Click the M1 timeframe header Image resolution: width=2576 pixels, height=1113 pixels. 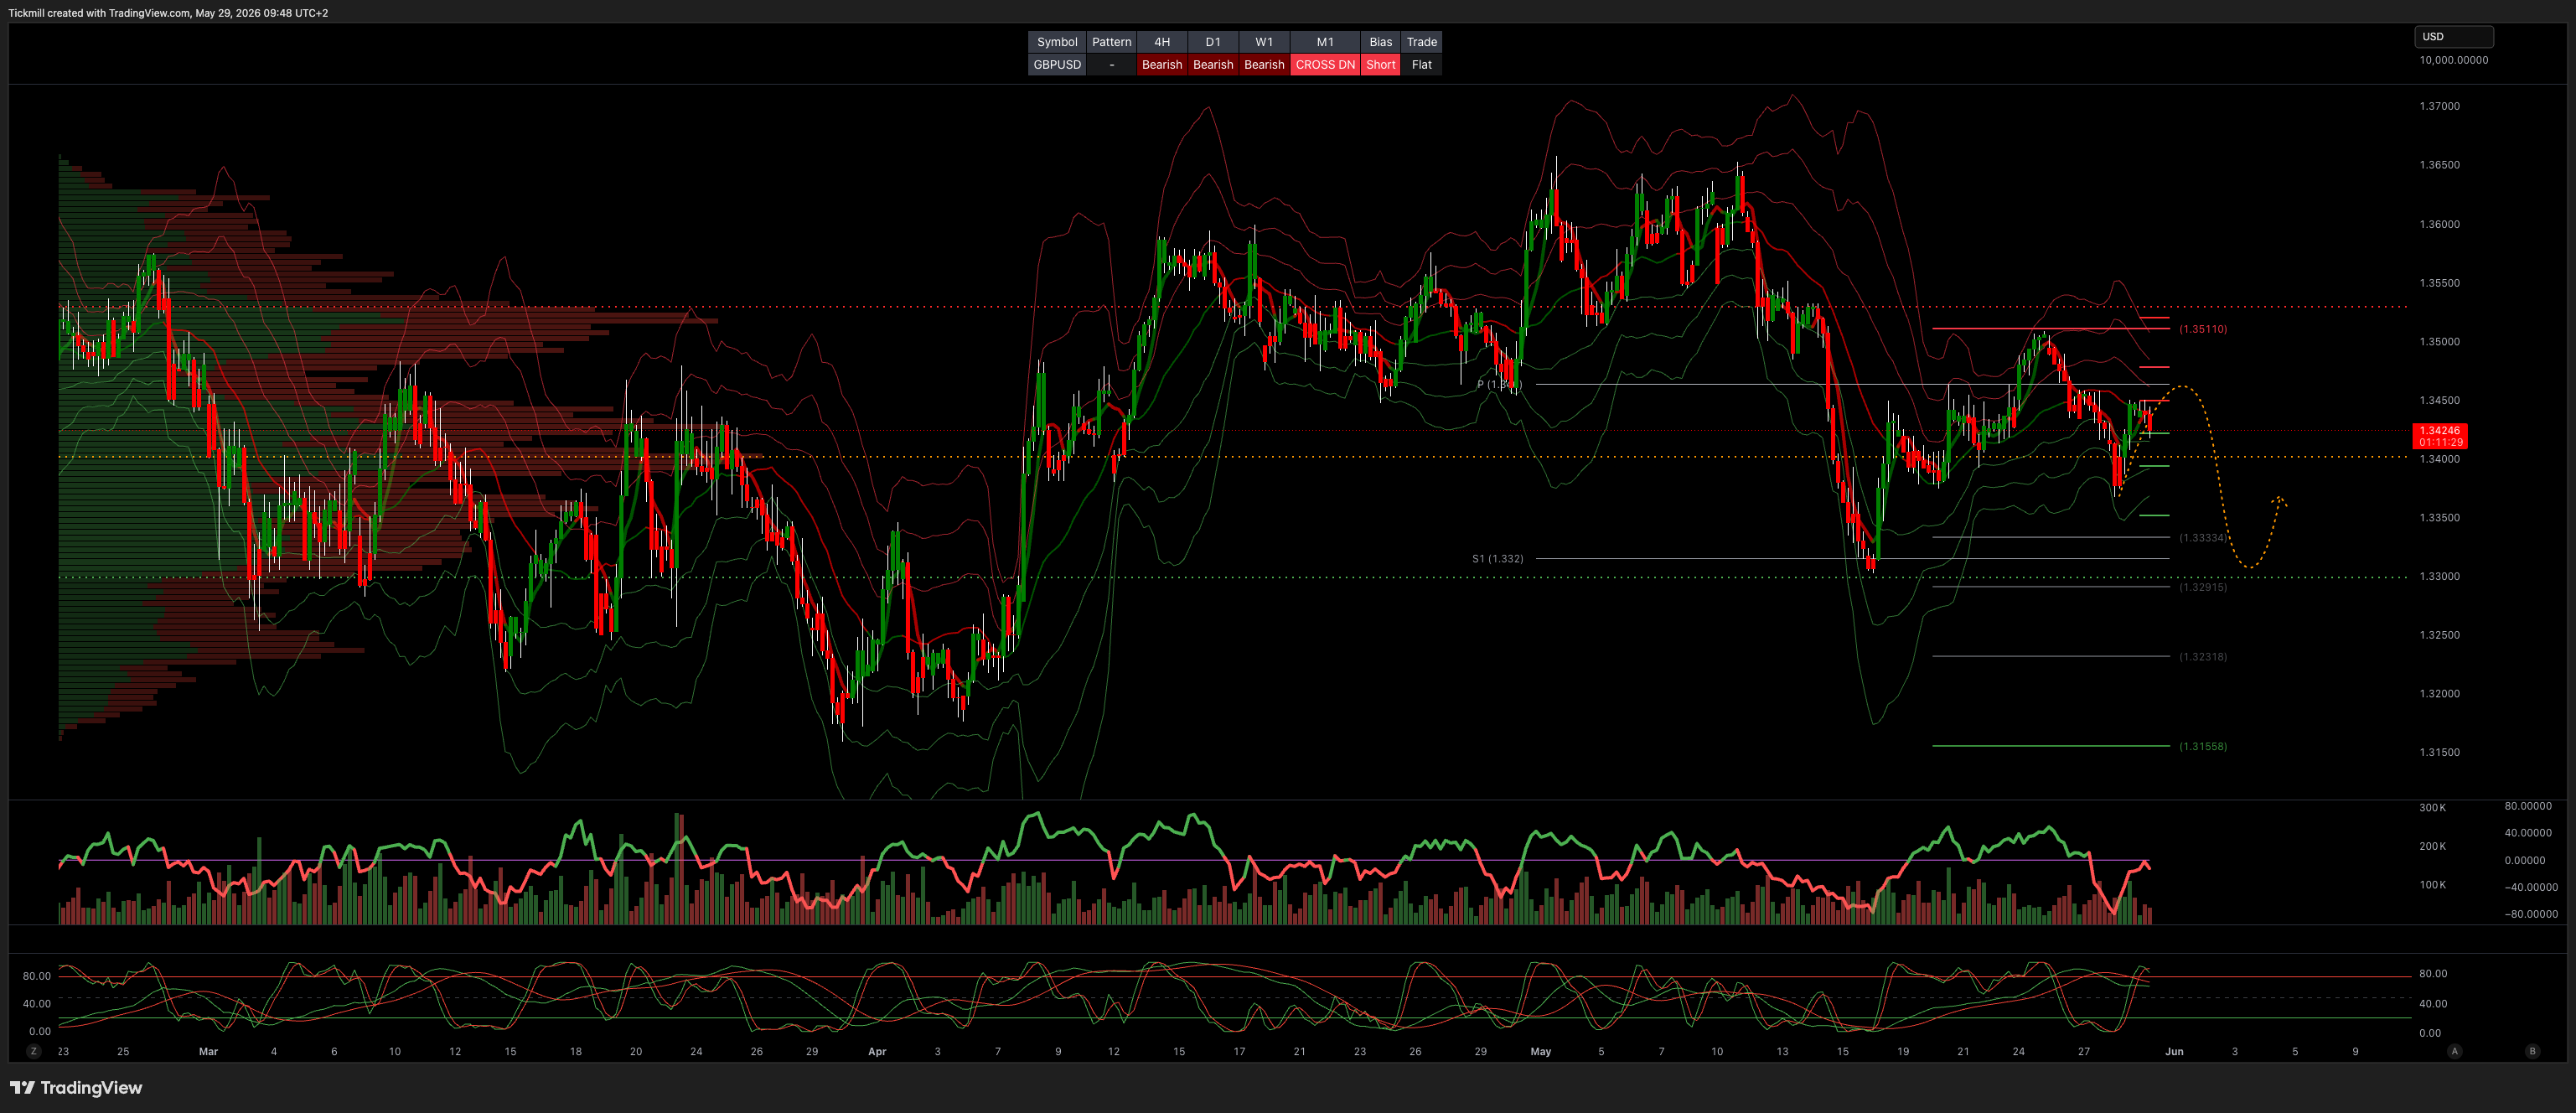coord(1325,42)
